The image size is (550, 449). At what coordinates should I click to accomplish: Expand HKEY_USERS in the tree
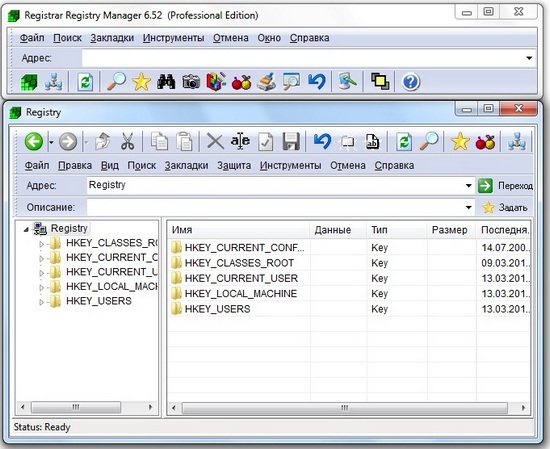[x=41, y=302]
